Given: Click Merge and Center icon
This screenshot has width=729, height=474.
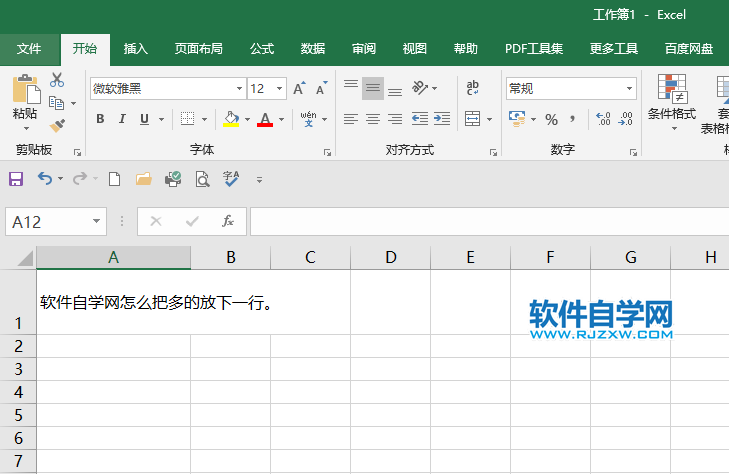Looking at the screenshot, I should coord(472,119).
